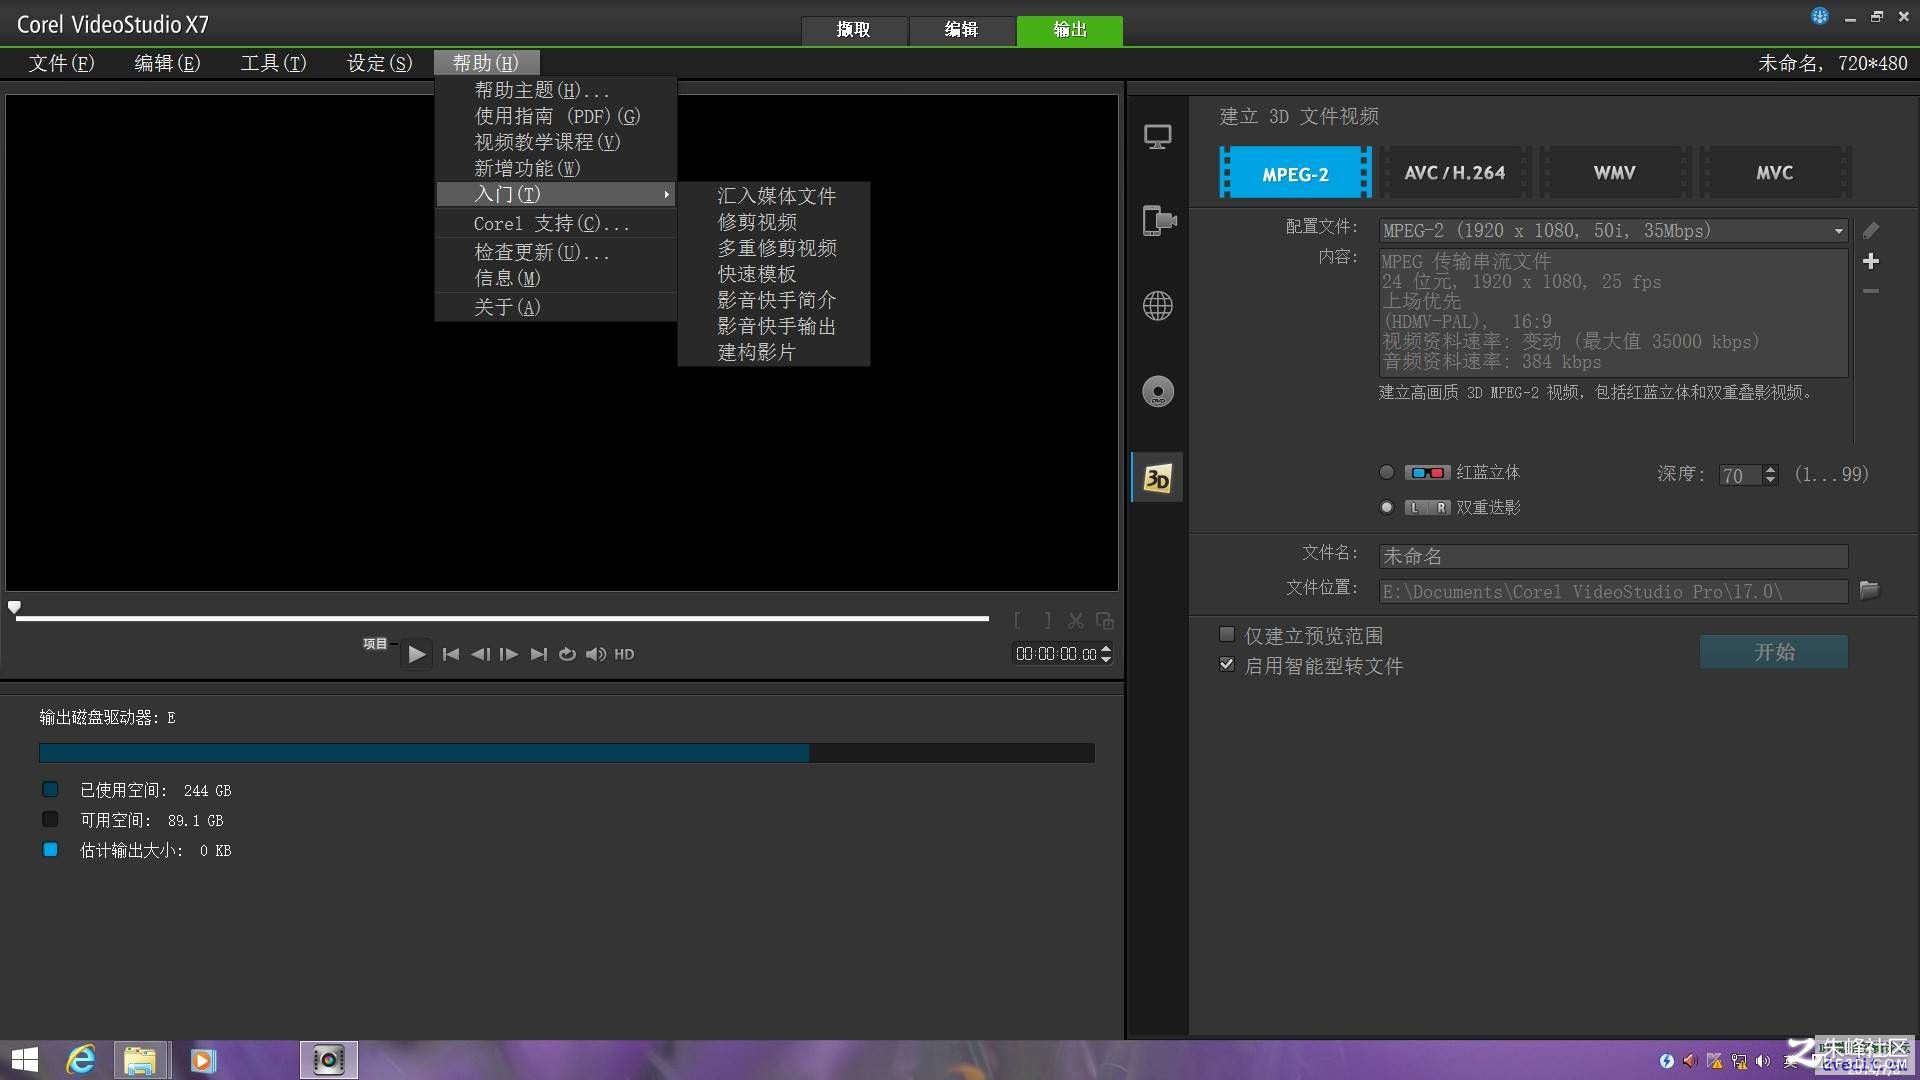Click the 开始 start button
This screenshot has height=1080, width=1920.
click(x=1774, y=652)
